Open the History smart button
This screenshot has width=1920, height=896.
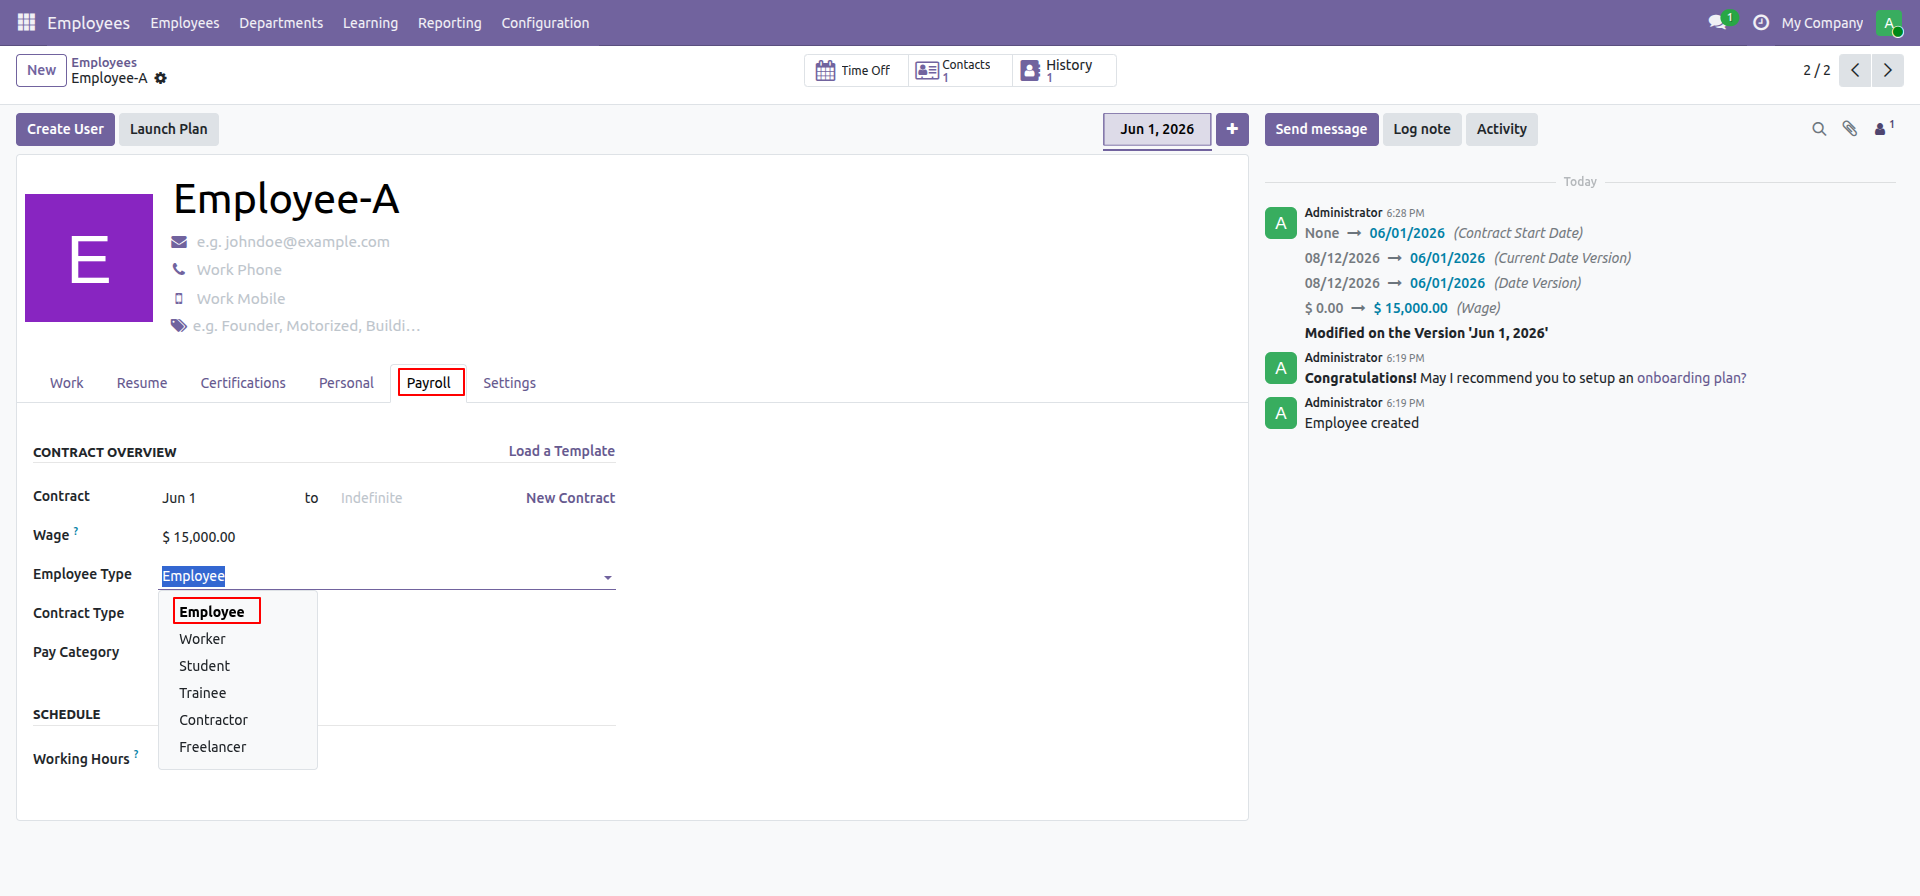pos(1062,71)
